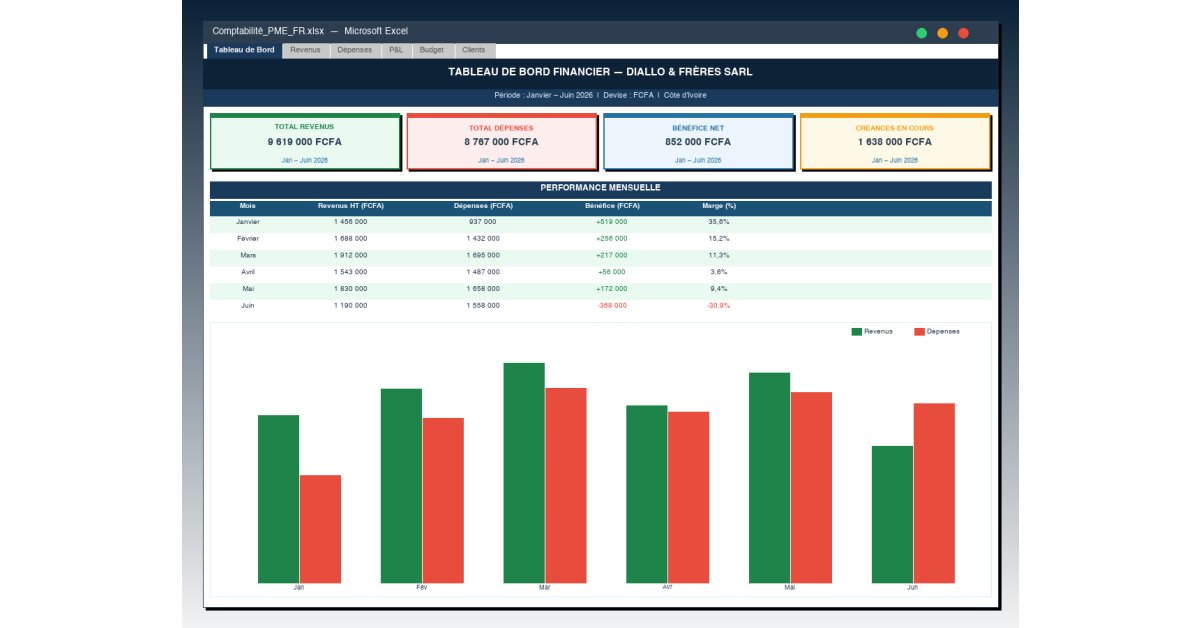Click Janvier revenue cell 1 456 000
Screen dimensions: 1200x628
tap(351, 222)
